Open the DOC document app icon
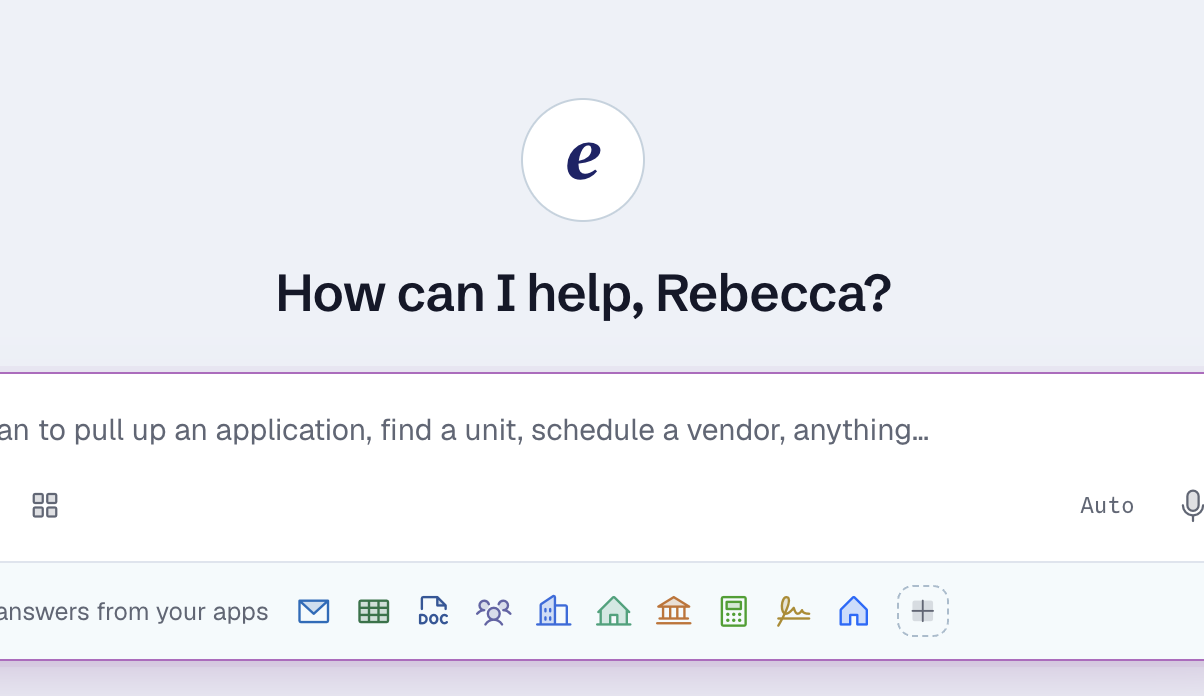Image resolution: width=1204 pixels, height=696 pixels. [x=433, y=611]
